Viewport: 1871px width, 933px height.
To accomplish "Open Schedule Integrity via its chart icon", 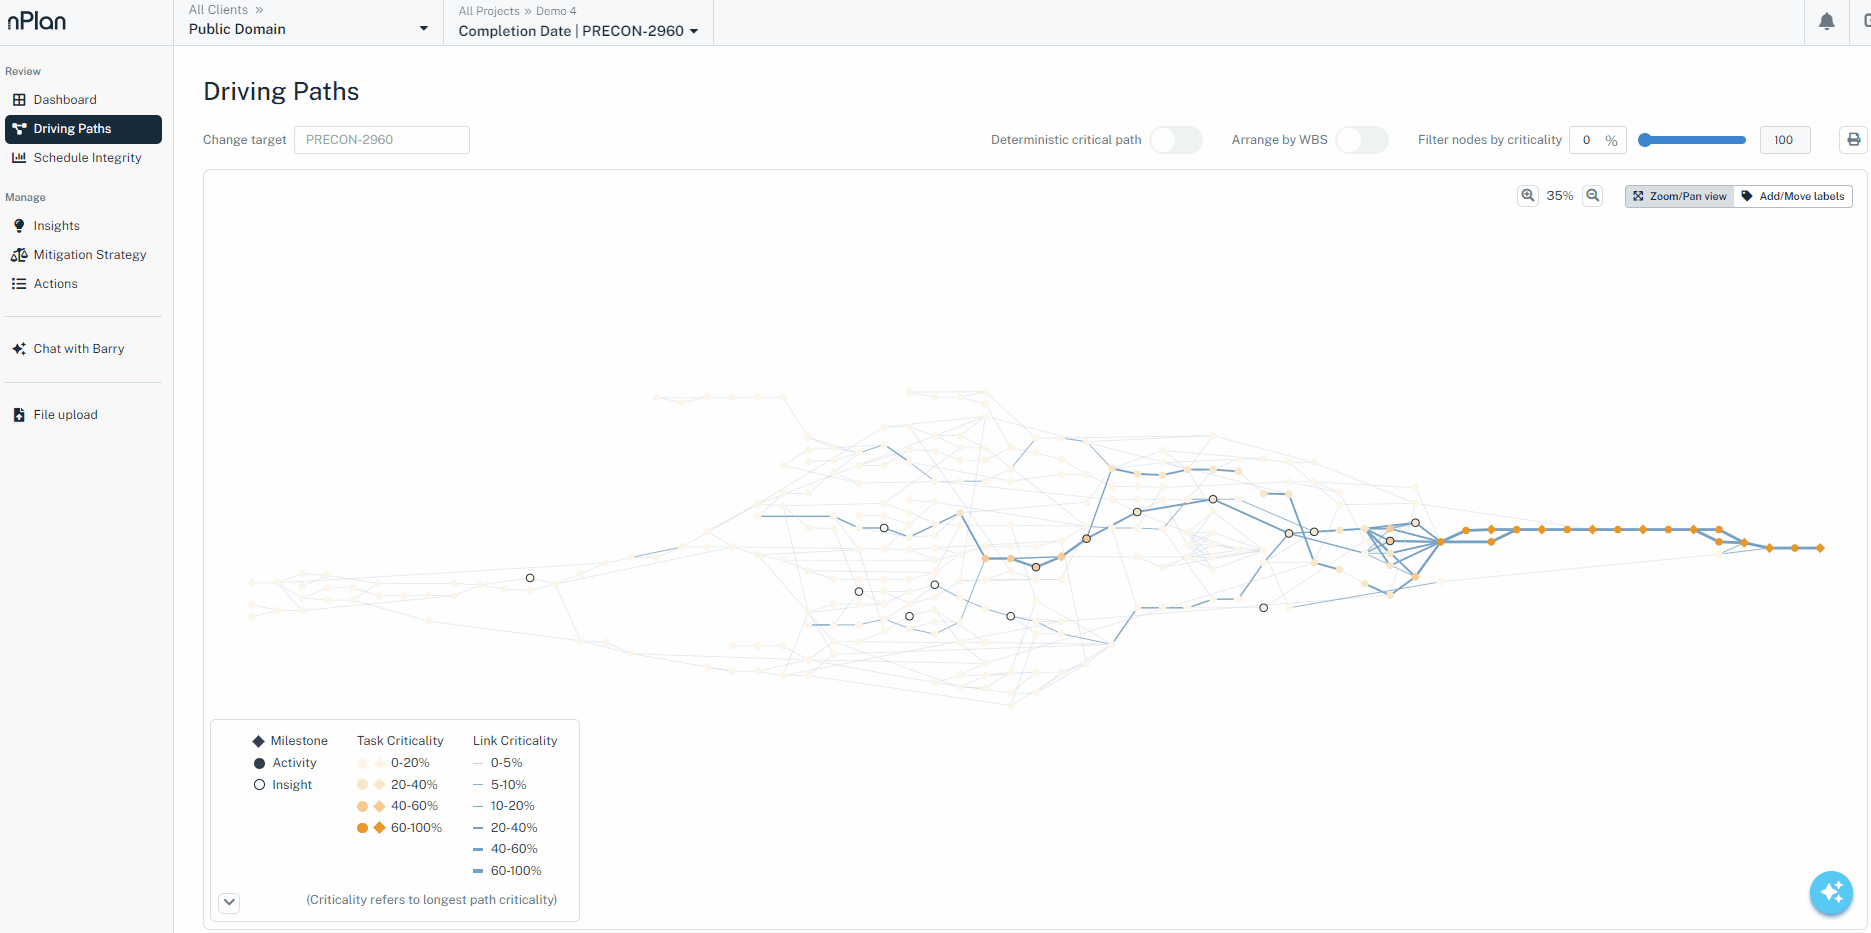I will [19, 157].
